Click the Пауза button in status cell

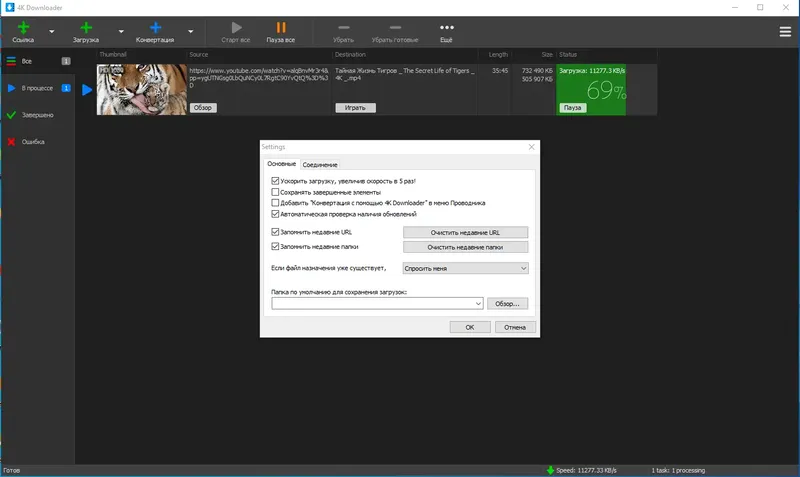pos(572,108)
